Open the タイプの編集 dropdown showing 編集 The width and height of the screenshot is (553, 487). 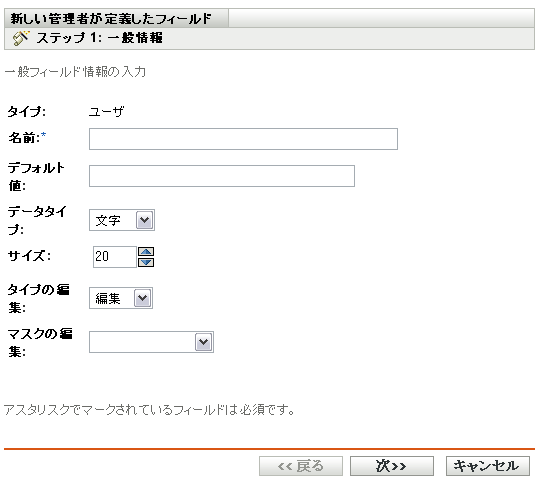(x=121, y=298)
